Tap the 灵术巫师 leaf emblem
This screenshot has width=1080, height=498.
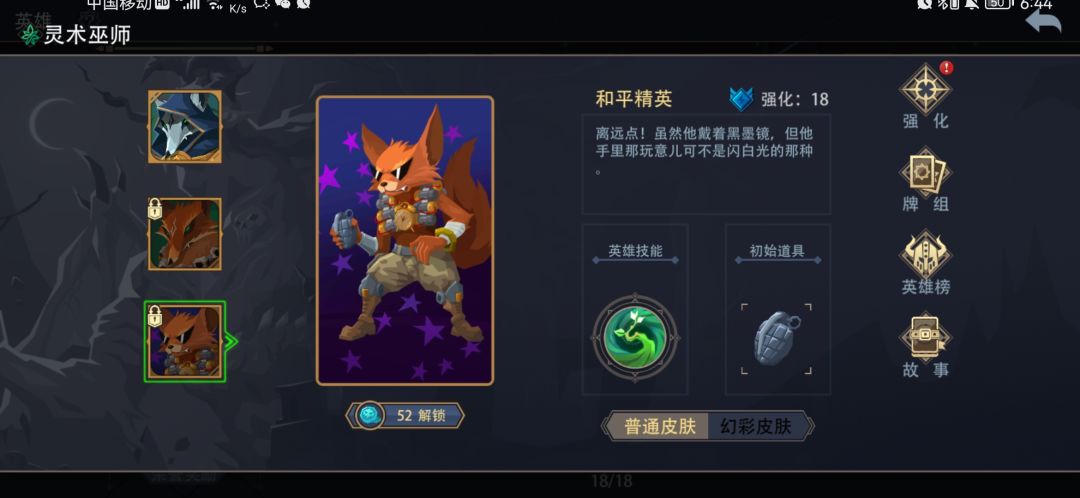(30, 34)
